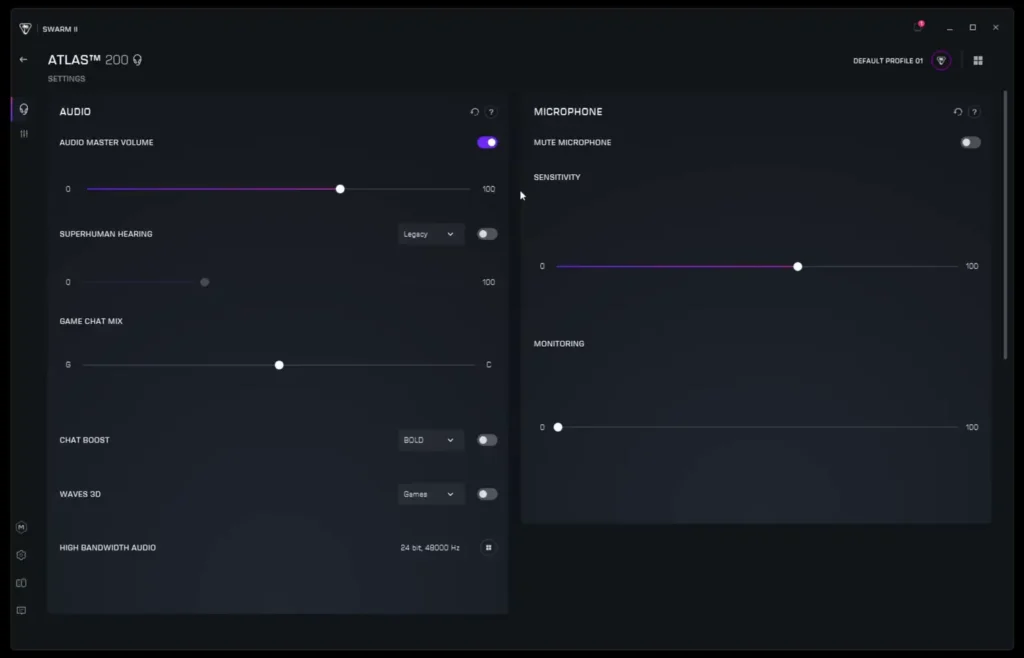Image resolution: width=1024 pixels, height=658 pixels.
Task: Adjust Audio Master Volume slider handle
Action: [340, 189]
